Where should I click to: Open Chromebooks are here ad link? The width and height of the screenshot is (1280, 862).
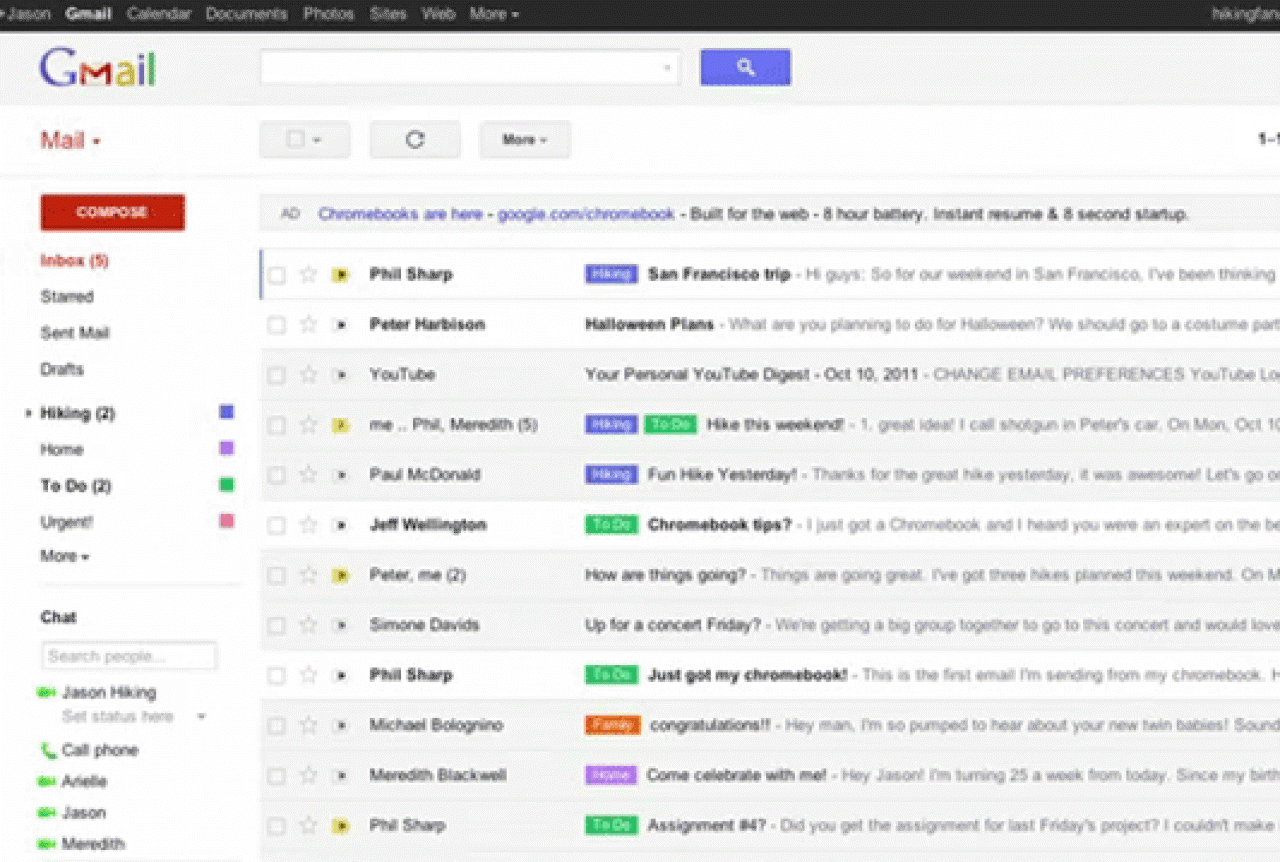[x=400, y=214]
